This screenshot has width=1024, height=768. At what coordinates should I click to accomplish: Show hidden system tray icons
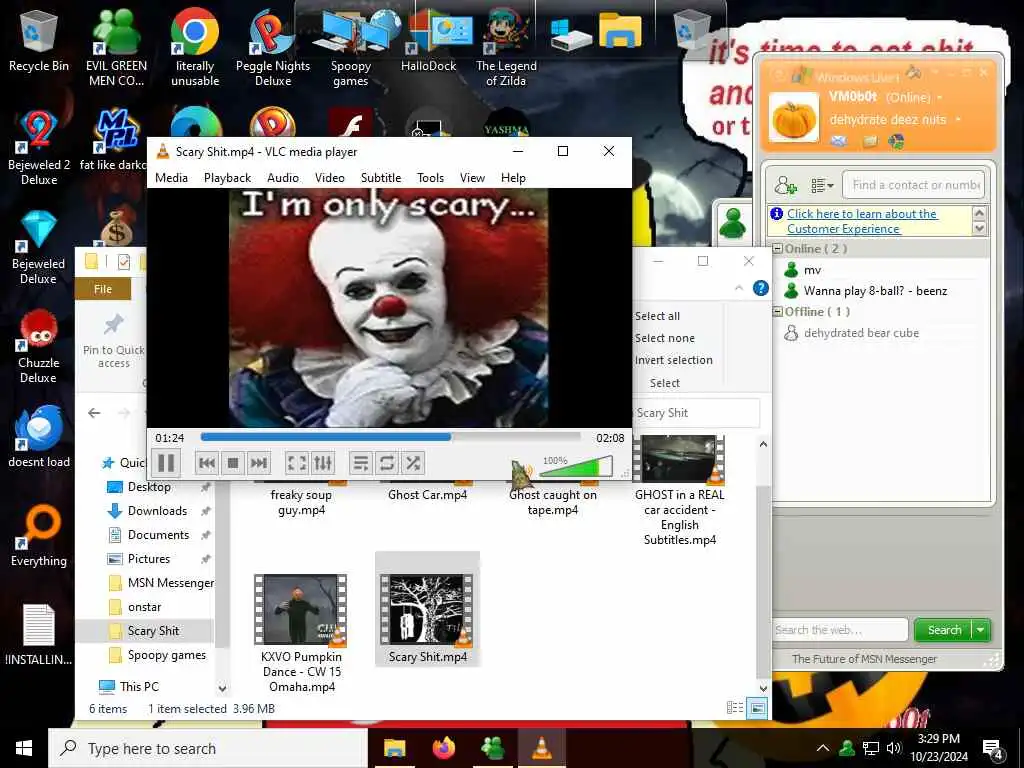pyautogui.click(x=823, y=748)
